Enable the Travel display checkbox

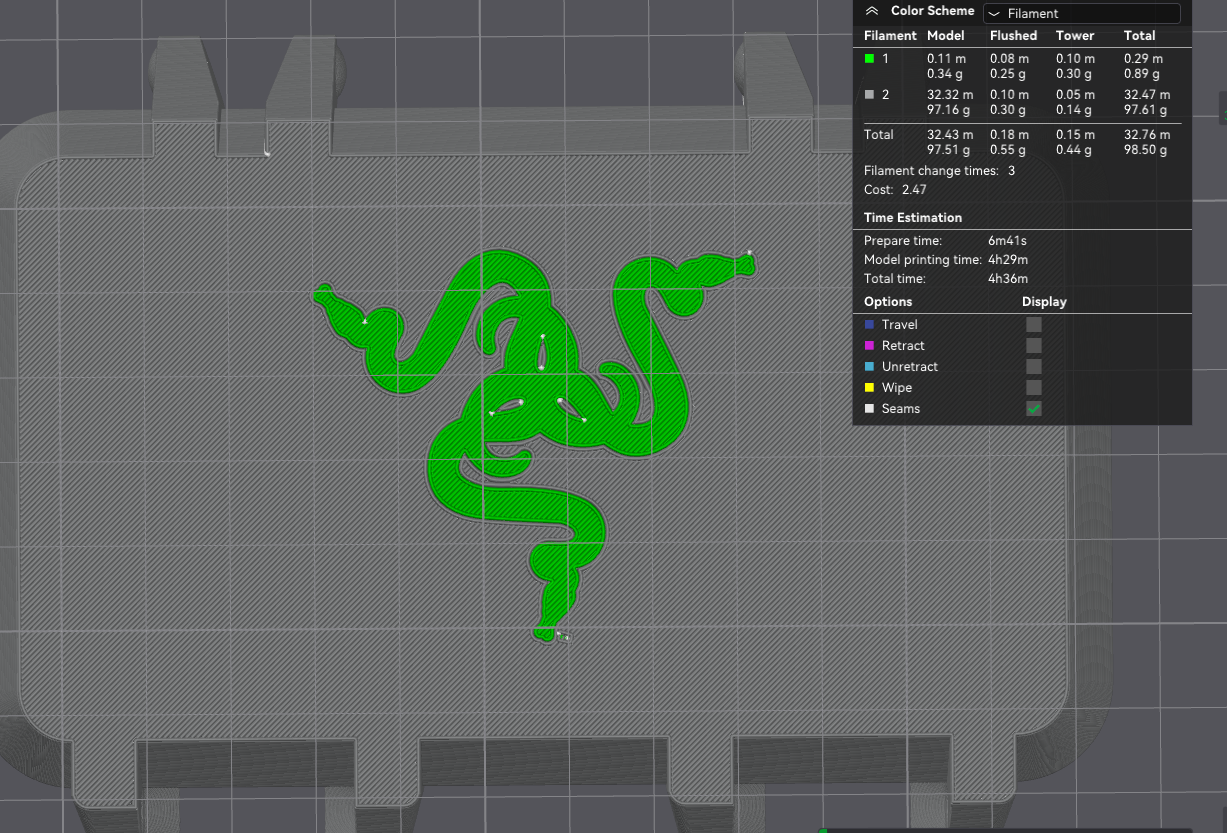click(x=1033, y=324)
